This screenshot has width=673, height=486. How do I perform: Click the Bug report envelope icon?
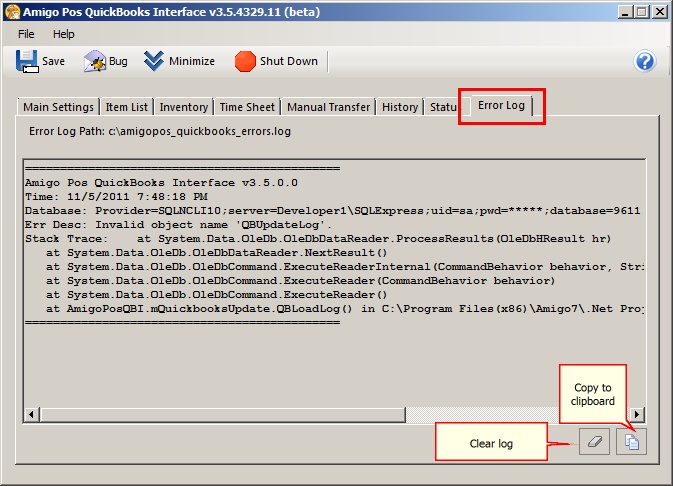pyautogui.click(x=95, y=61)
